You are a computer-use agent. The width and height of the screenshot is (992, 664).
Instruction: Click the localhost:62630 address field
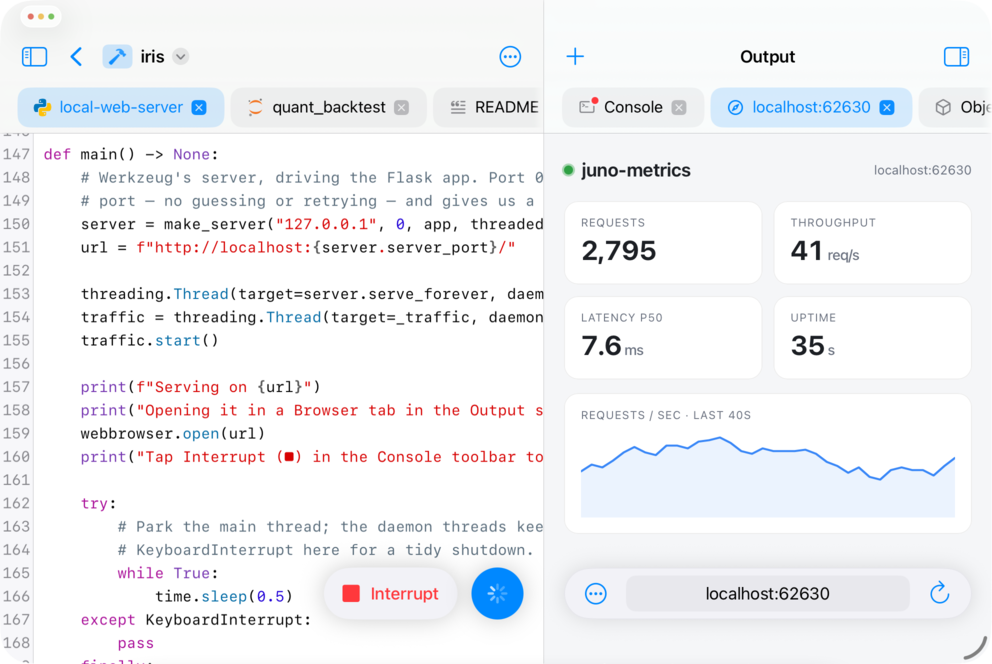(767, 594)
